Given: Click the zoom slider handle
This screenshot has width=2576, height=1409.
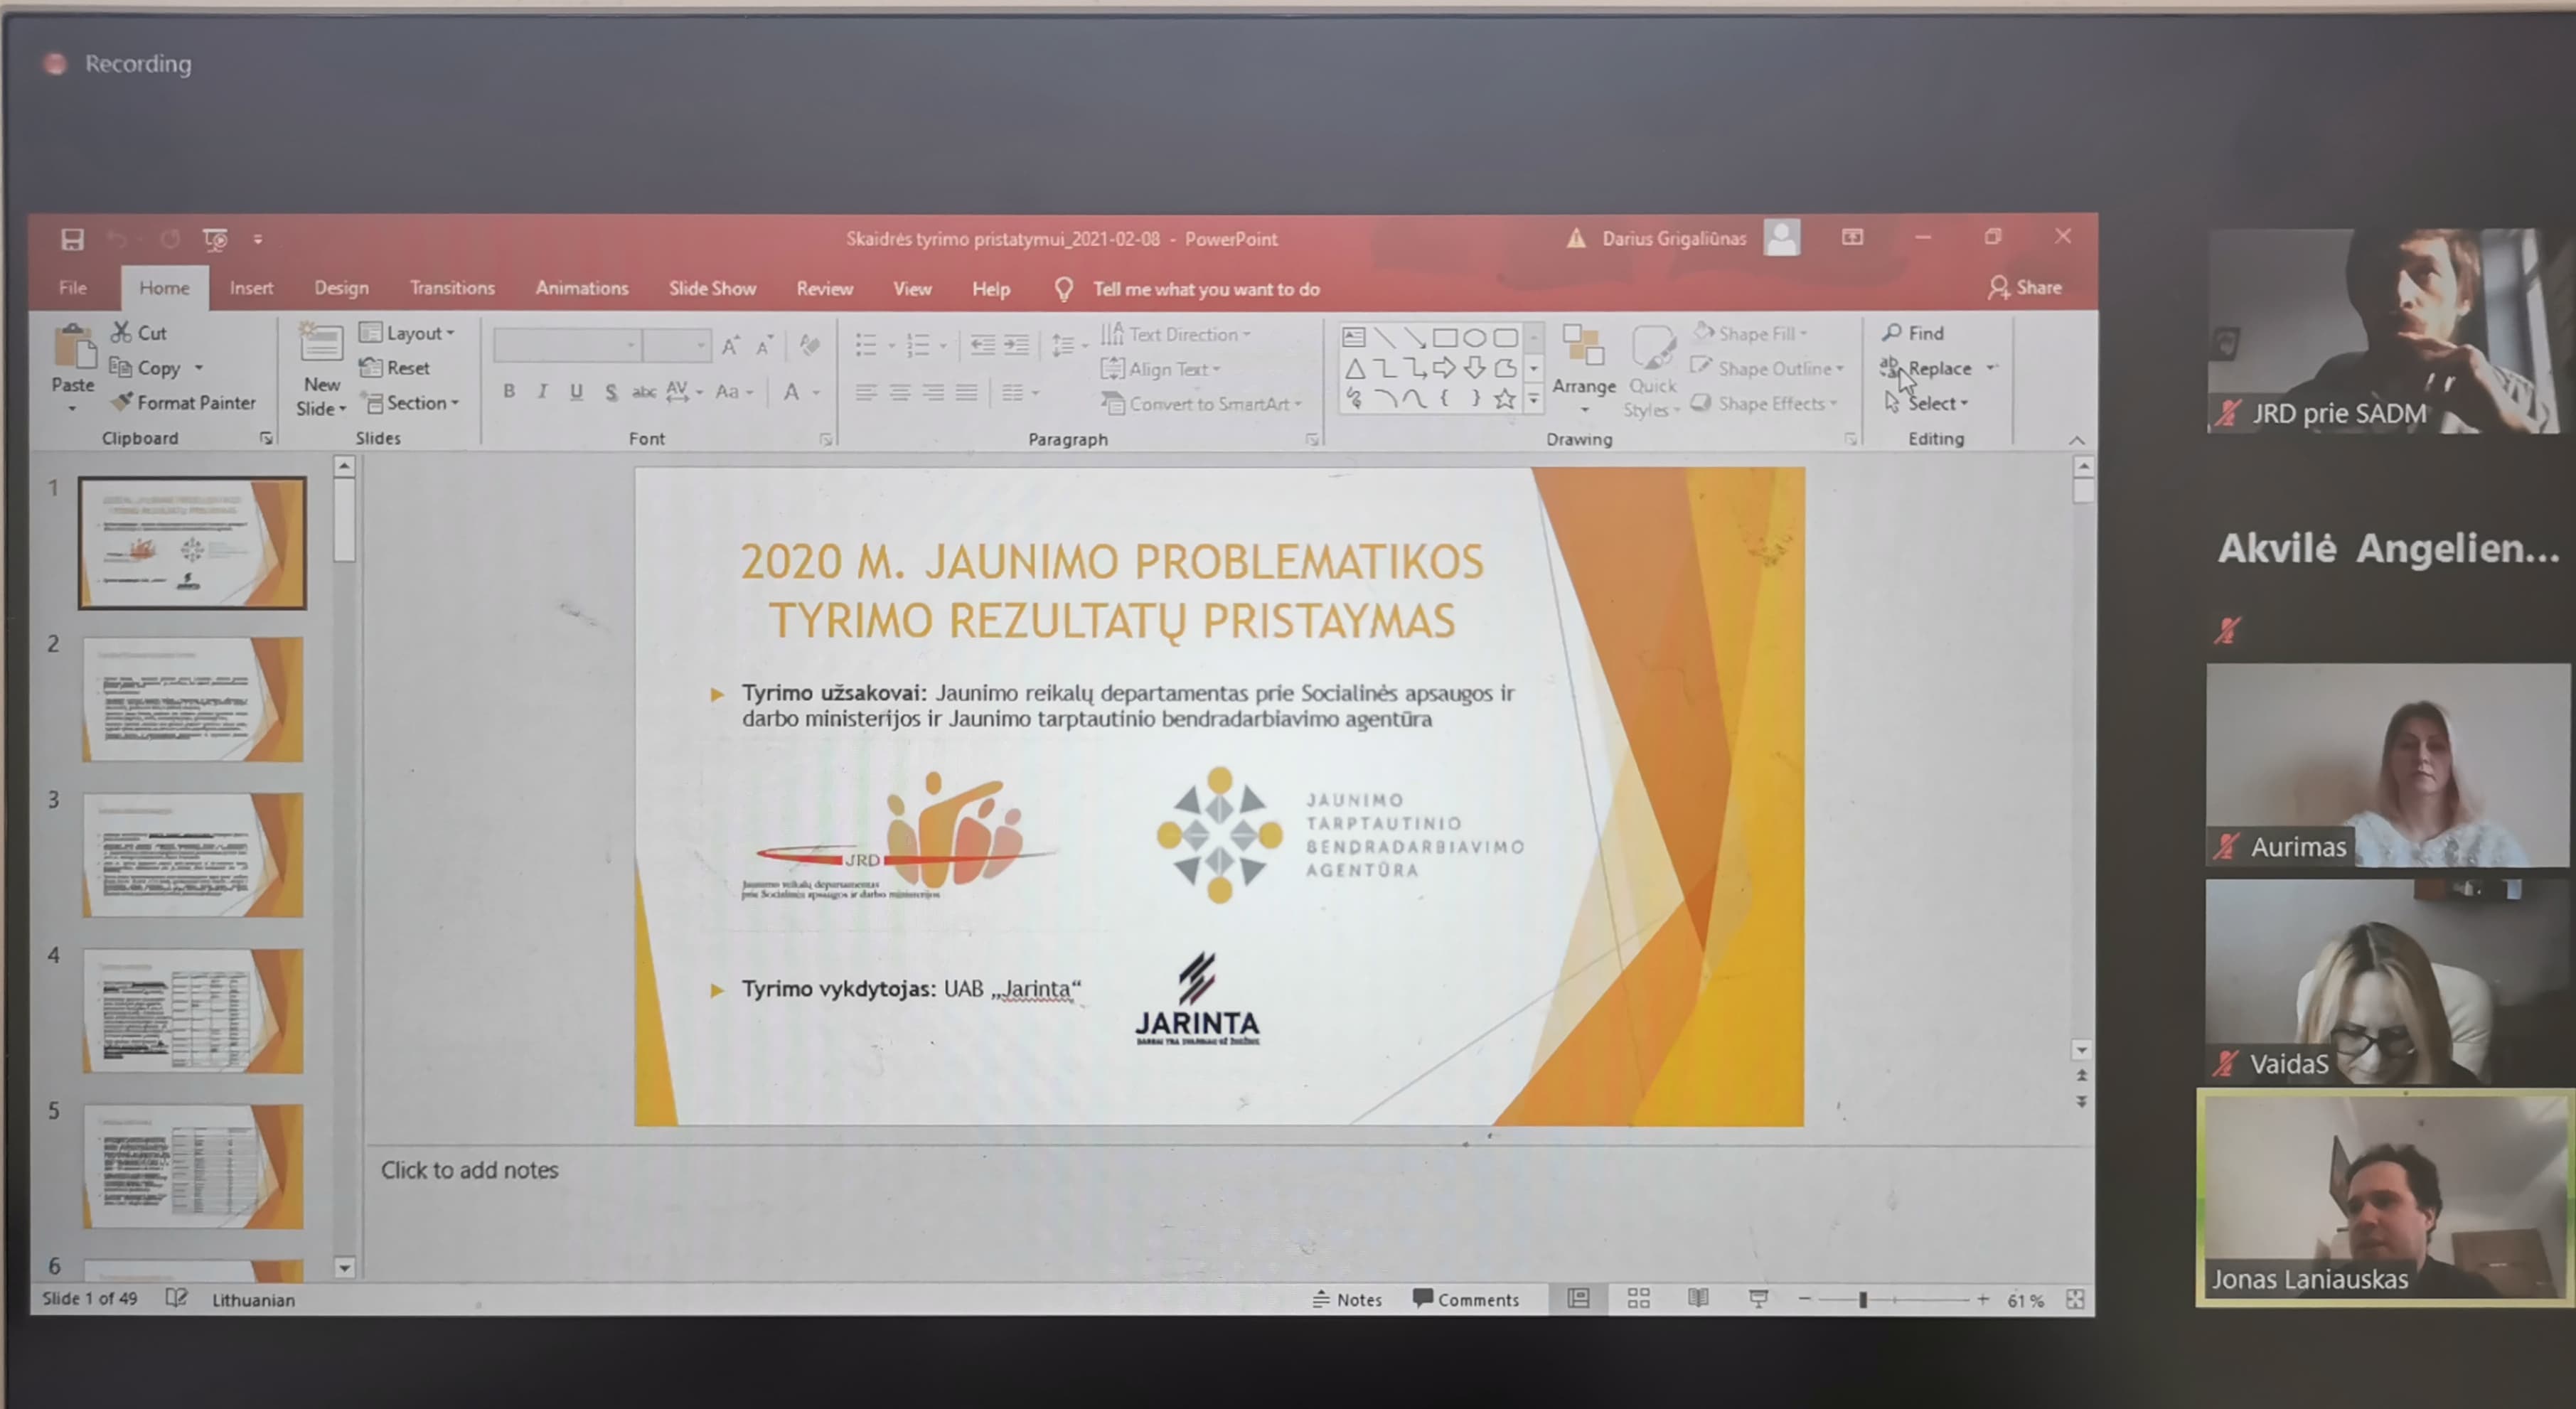Looking at the screenshot, I should tap(1863, 1300).
